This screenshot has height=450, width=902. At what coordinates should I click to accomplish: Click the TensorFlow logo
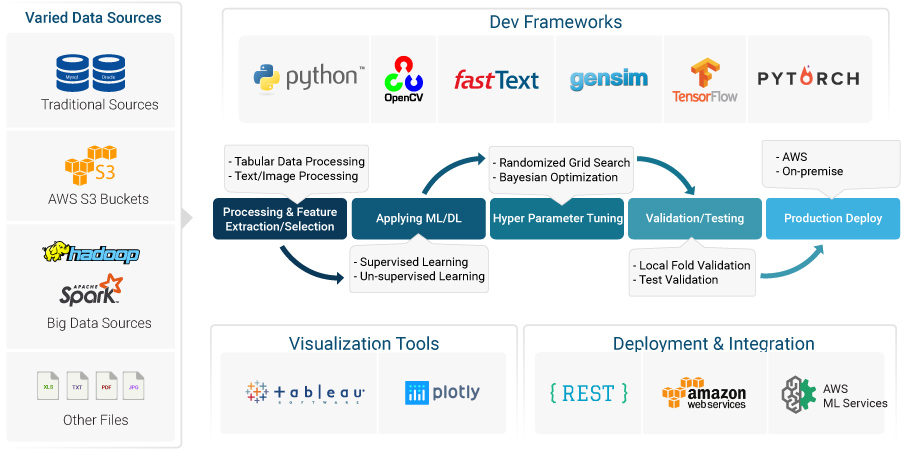(705, 80)
